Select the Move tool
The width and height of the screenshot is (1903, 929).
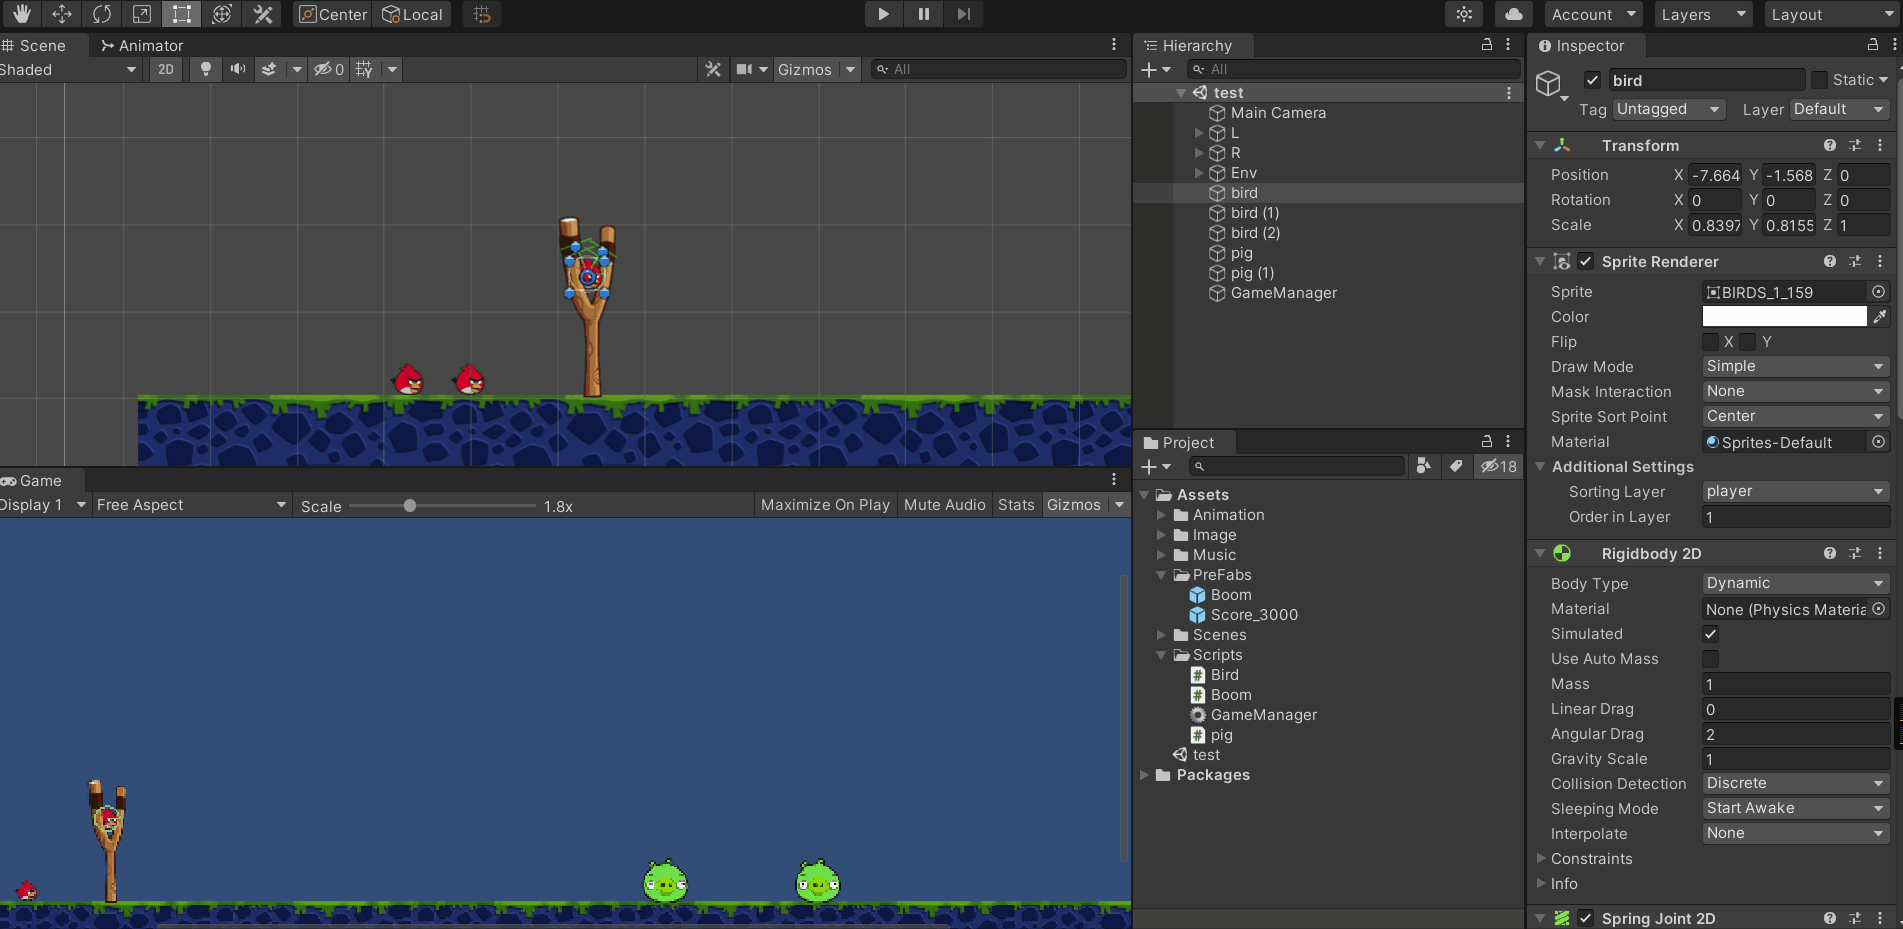point(61,14)
